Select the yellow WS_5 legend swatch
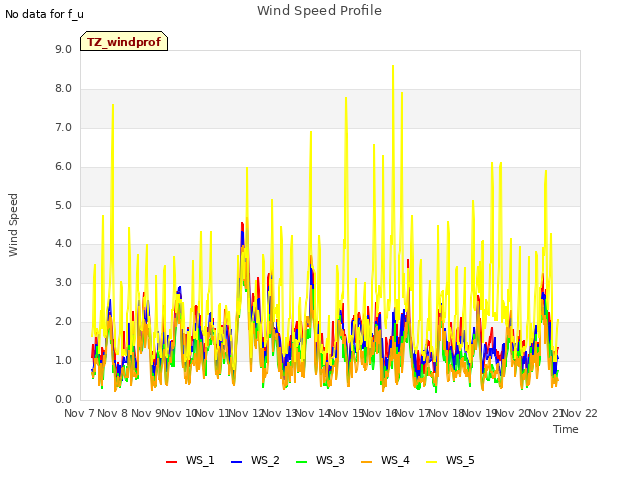 pyautogui.click(x=431, y=462)
